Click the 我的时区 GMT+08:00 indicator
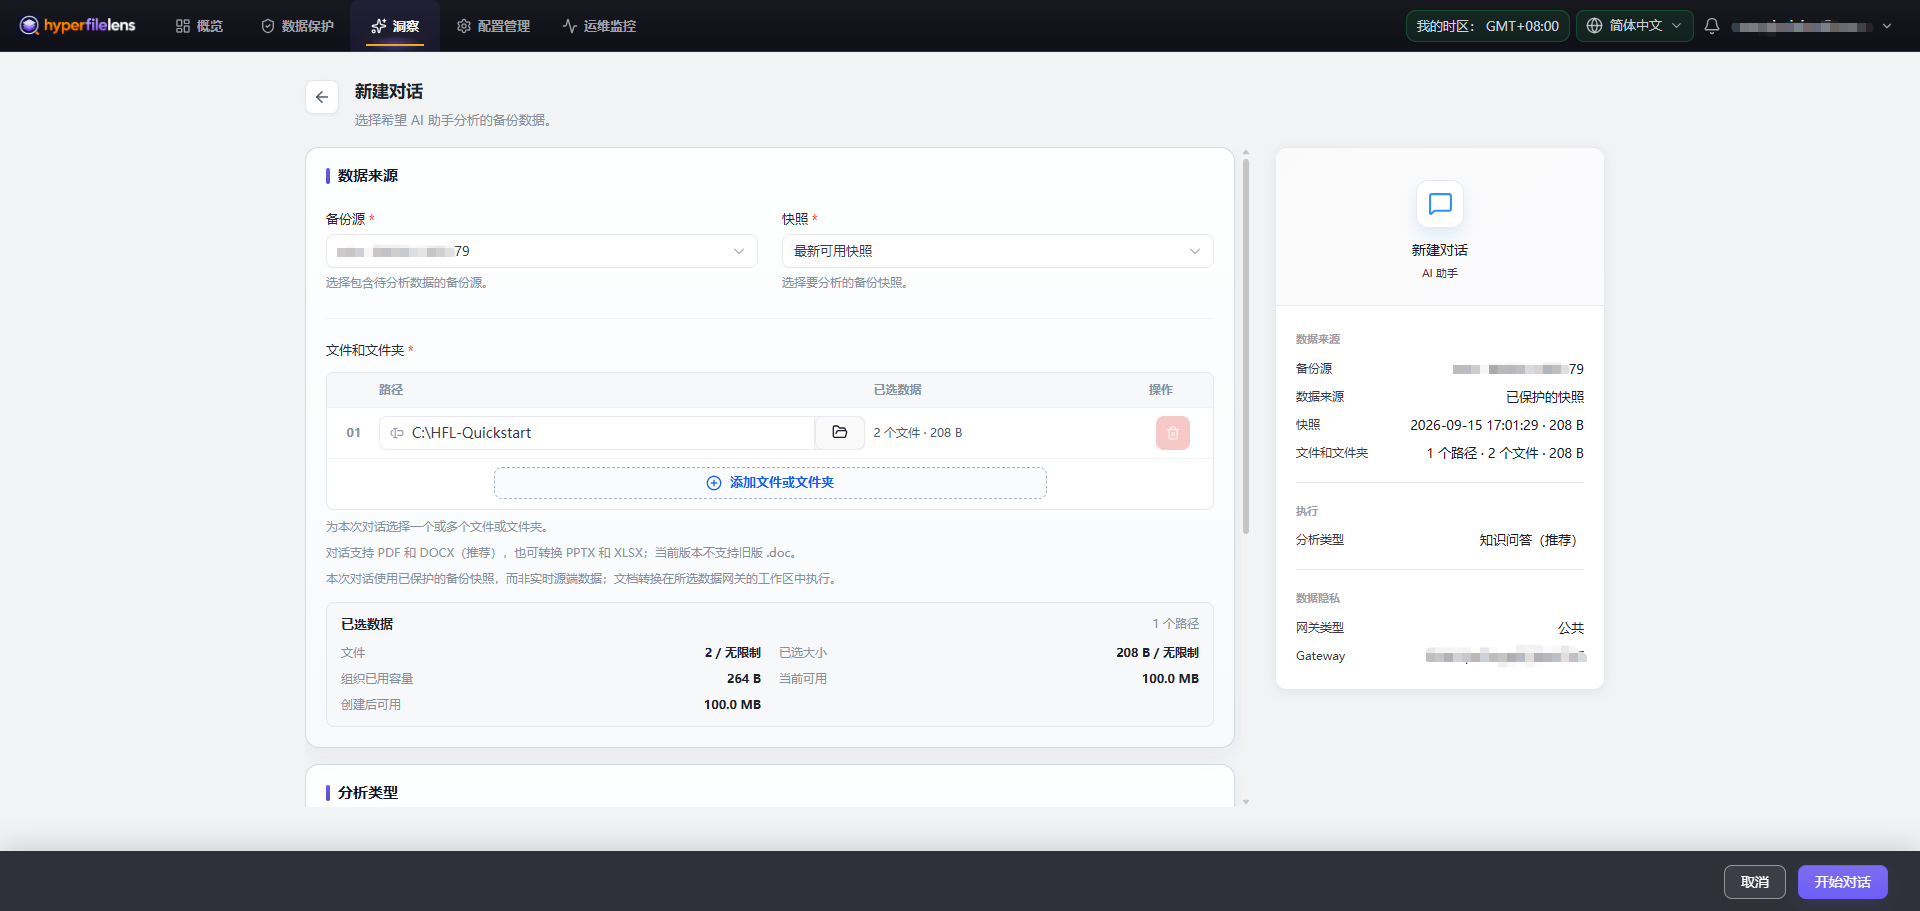The height and width of the screenshot is (911, 1920). (x=1487, y=26)
